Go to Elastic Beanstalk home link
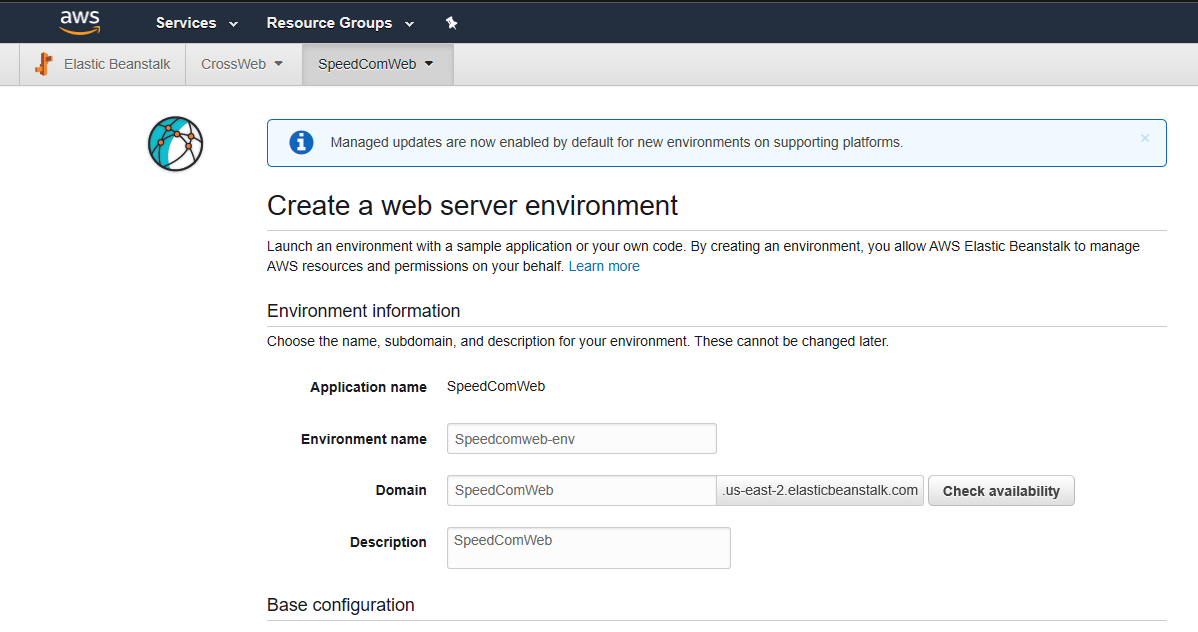Image resolution: width=1198 pixels, height=632 pixels. tap(117, 64)
